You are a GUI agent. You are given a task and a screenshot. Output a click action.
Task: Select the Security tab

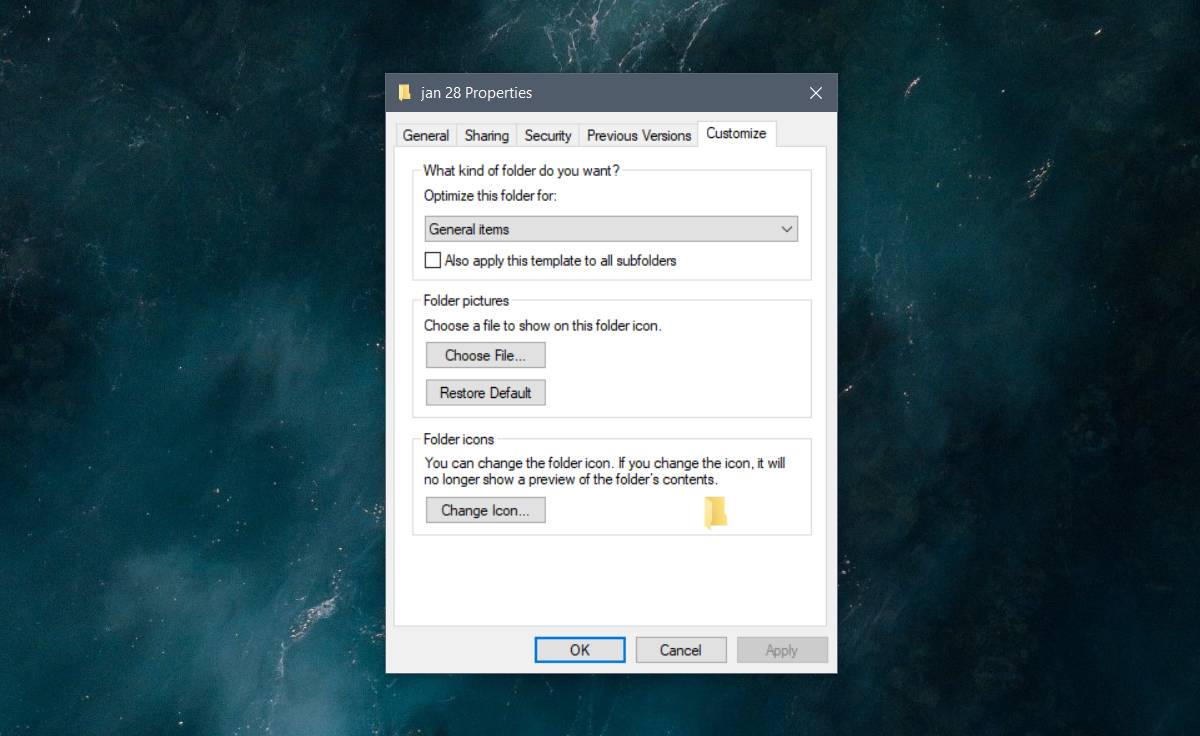click(x=548, y=135)
